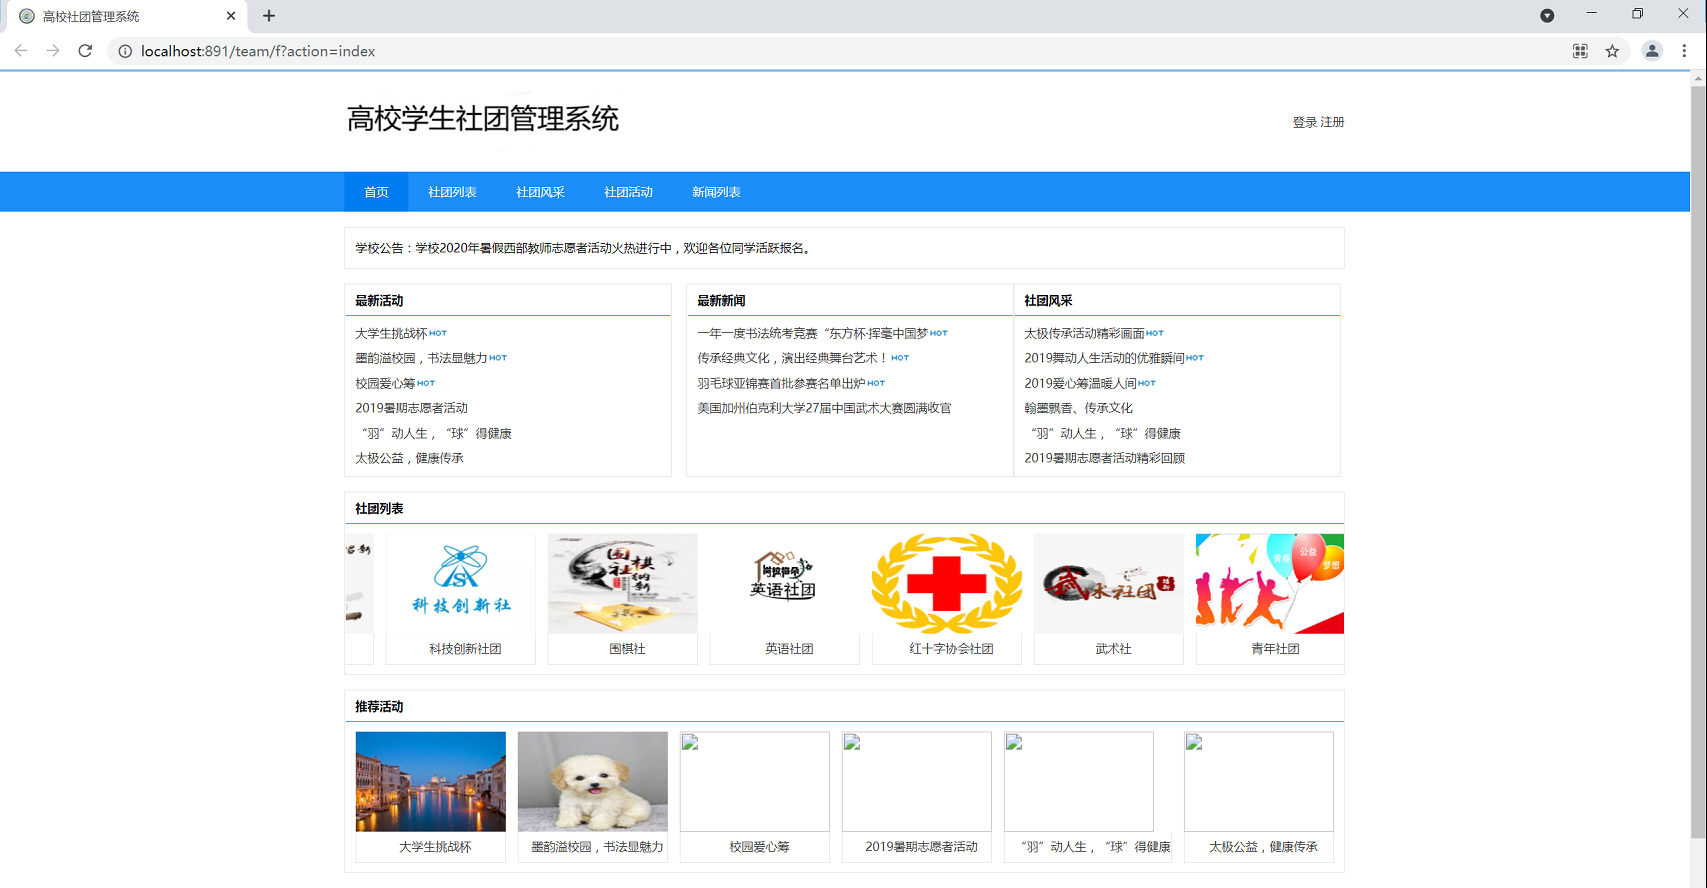Switch to the 社团活动 navigation tab

(x=628, y=192)
